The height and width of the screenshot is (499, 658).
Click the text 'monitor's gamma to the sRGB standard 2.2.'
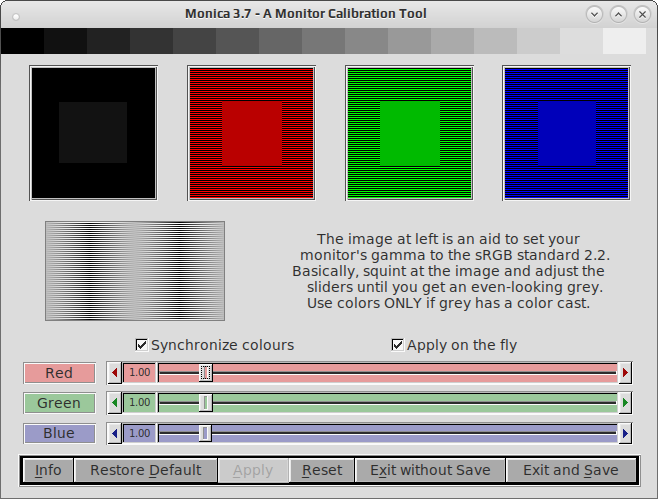(x=455, y=255)
